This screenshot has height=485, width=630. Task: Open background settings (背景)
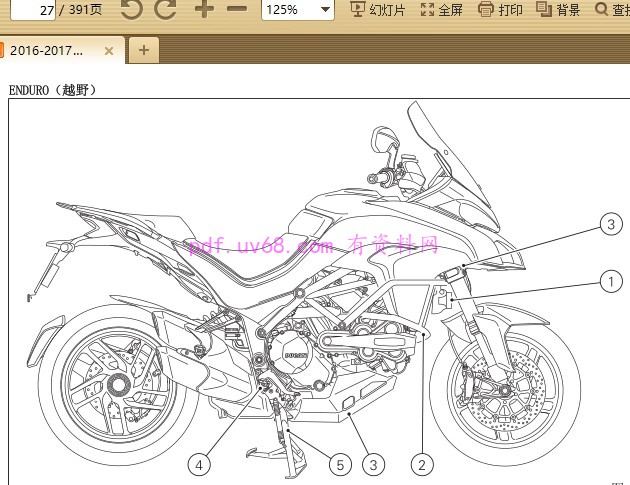[558, 9]
